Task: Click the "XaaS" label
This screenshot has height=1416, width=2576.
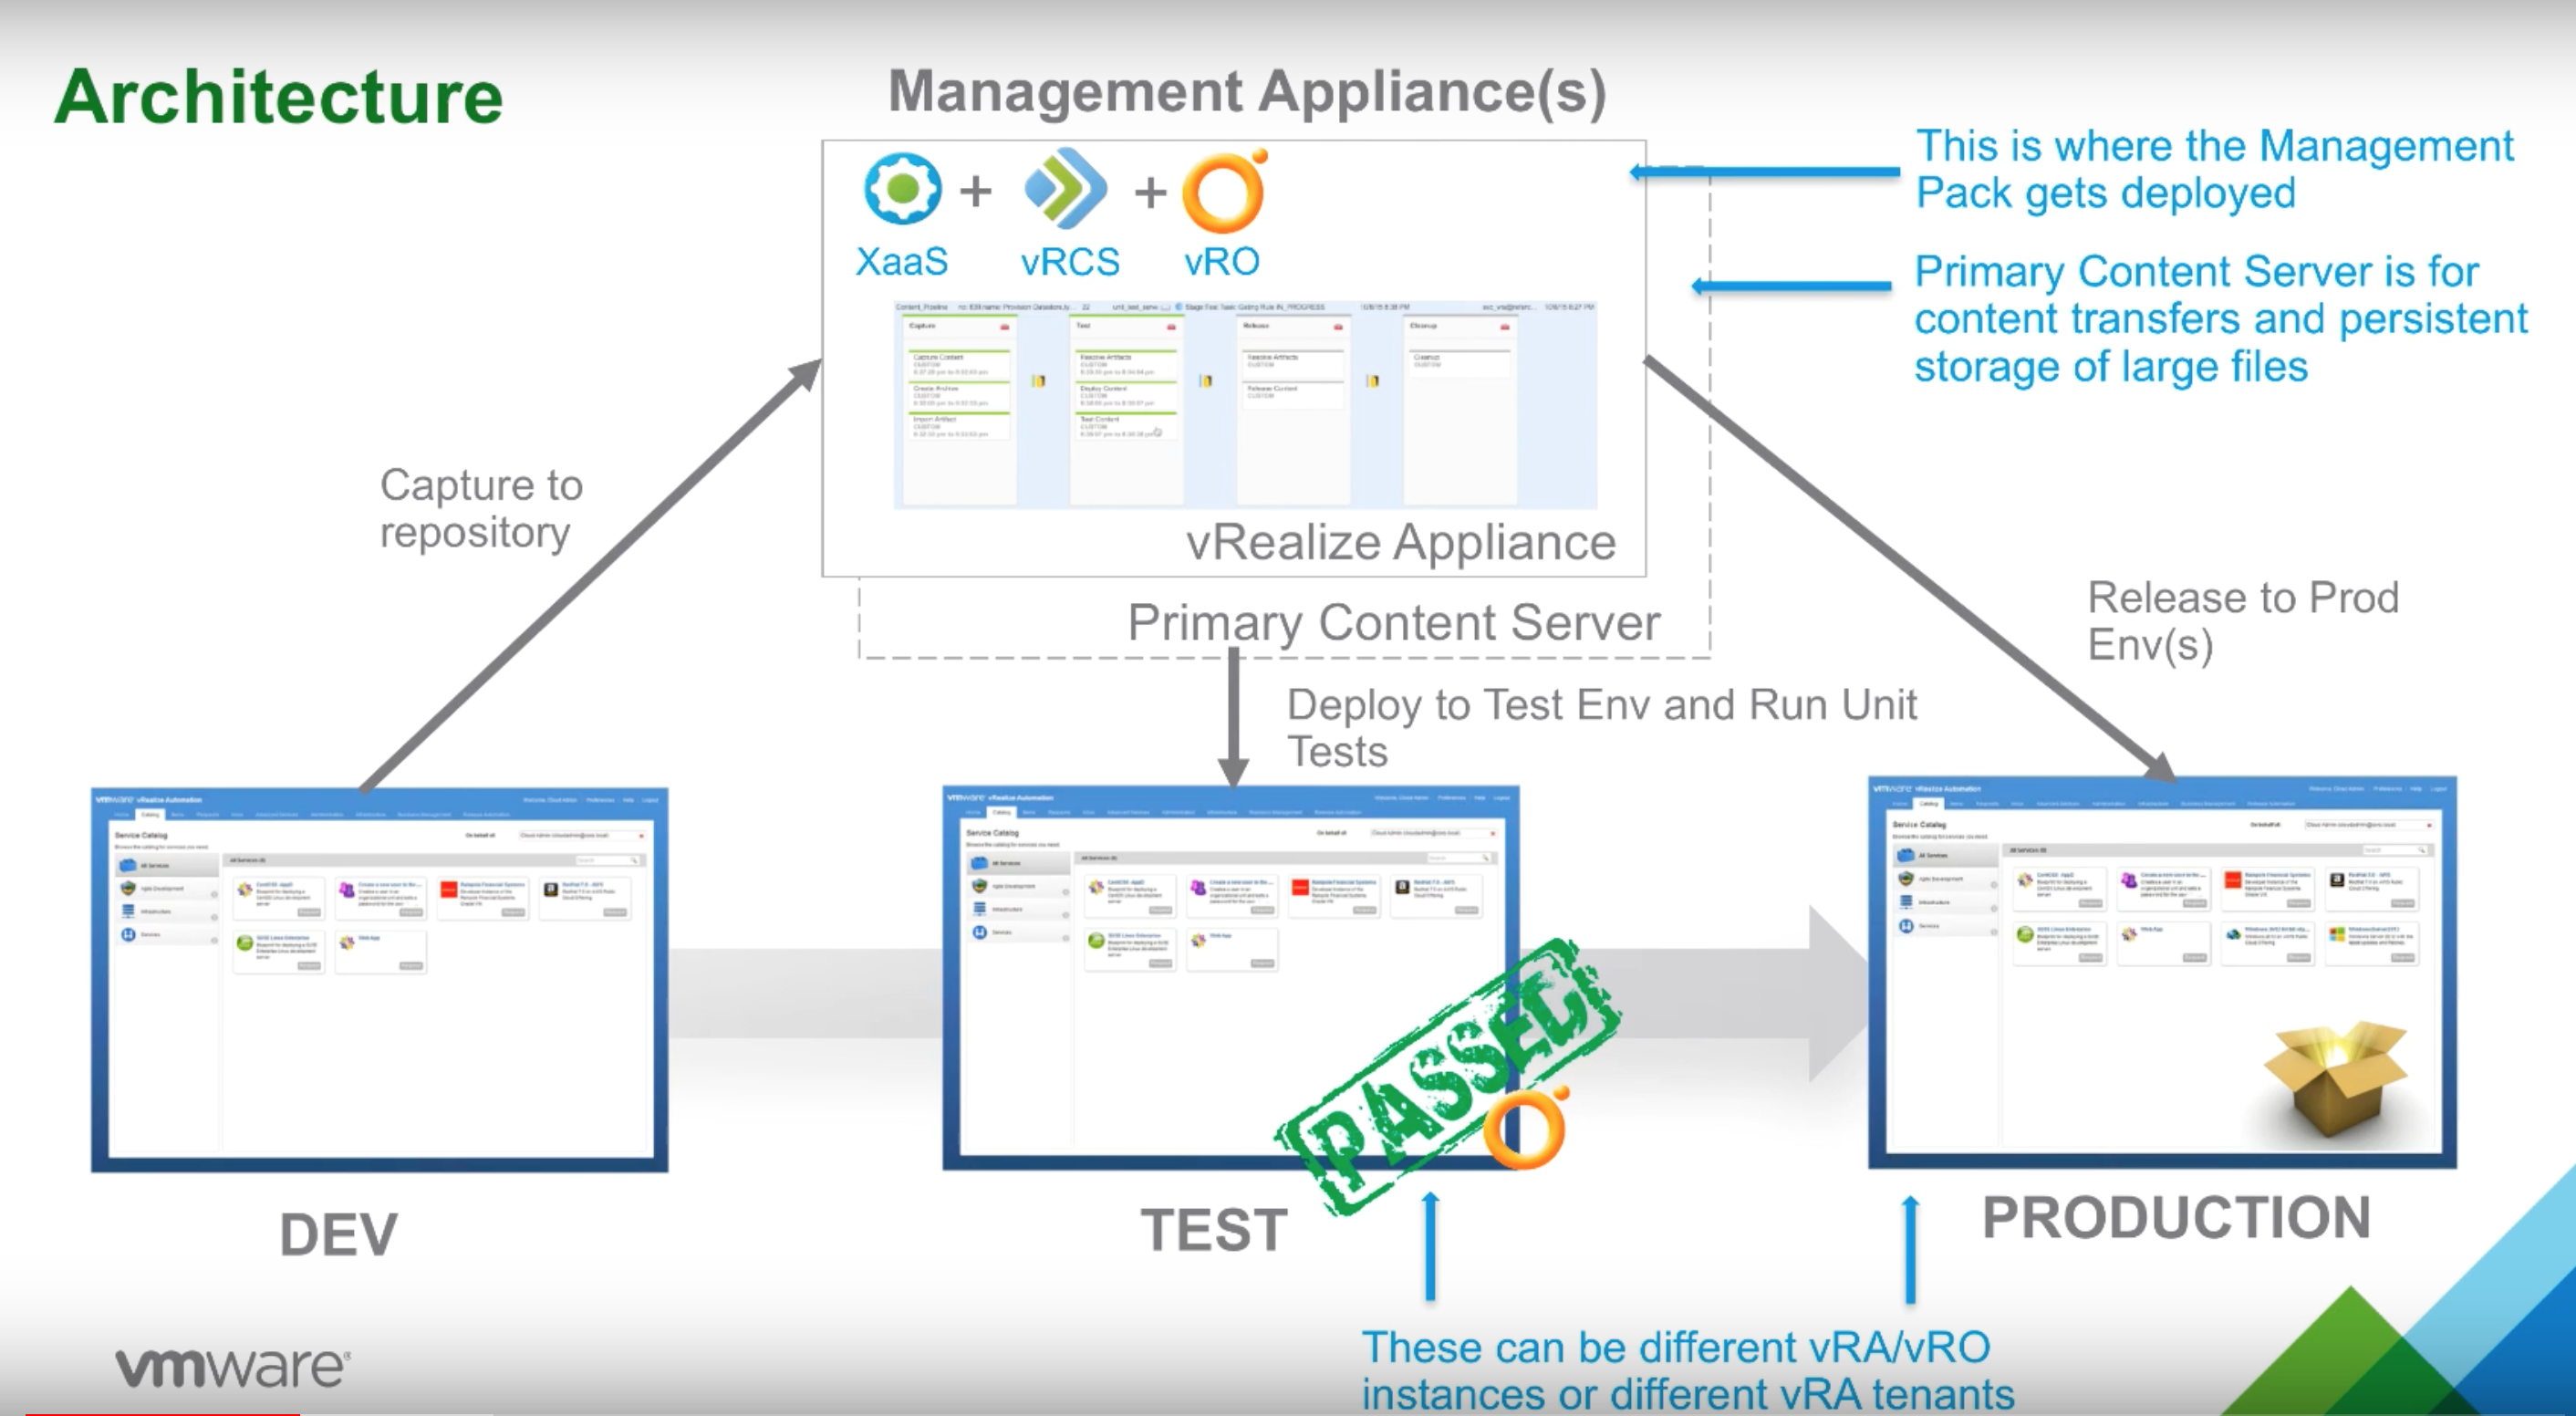Action: click(x=901, y=261)
